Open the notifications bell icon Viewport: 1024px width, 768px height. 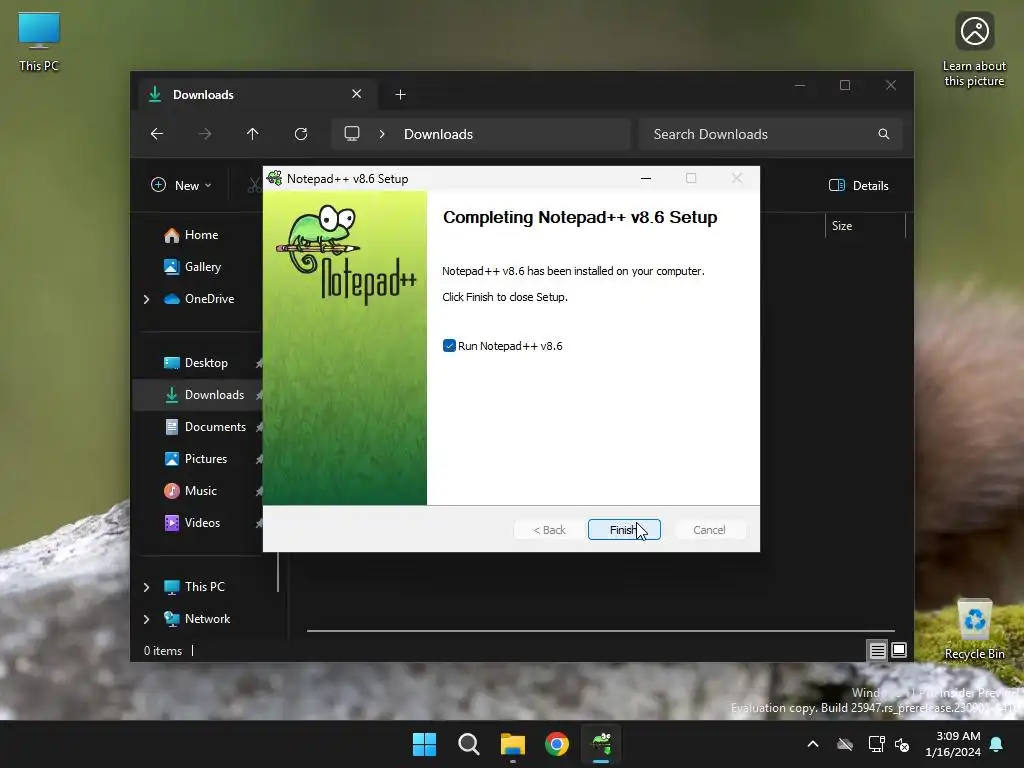coord(997,744)
